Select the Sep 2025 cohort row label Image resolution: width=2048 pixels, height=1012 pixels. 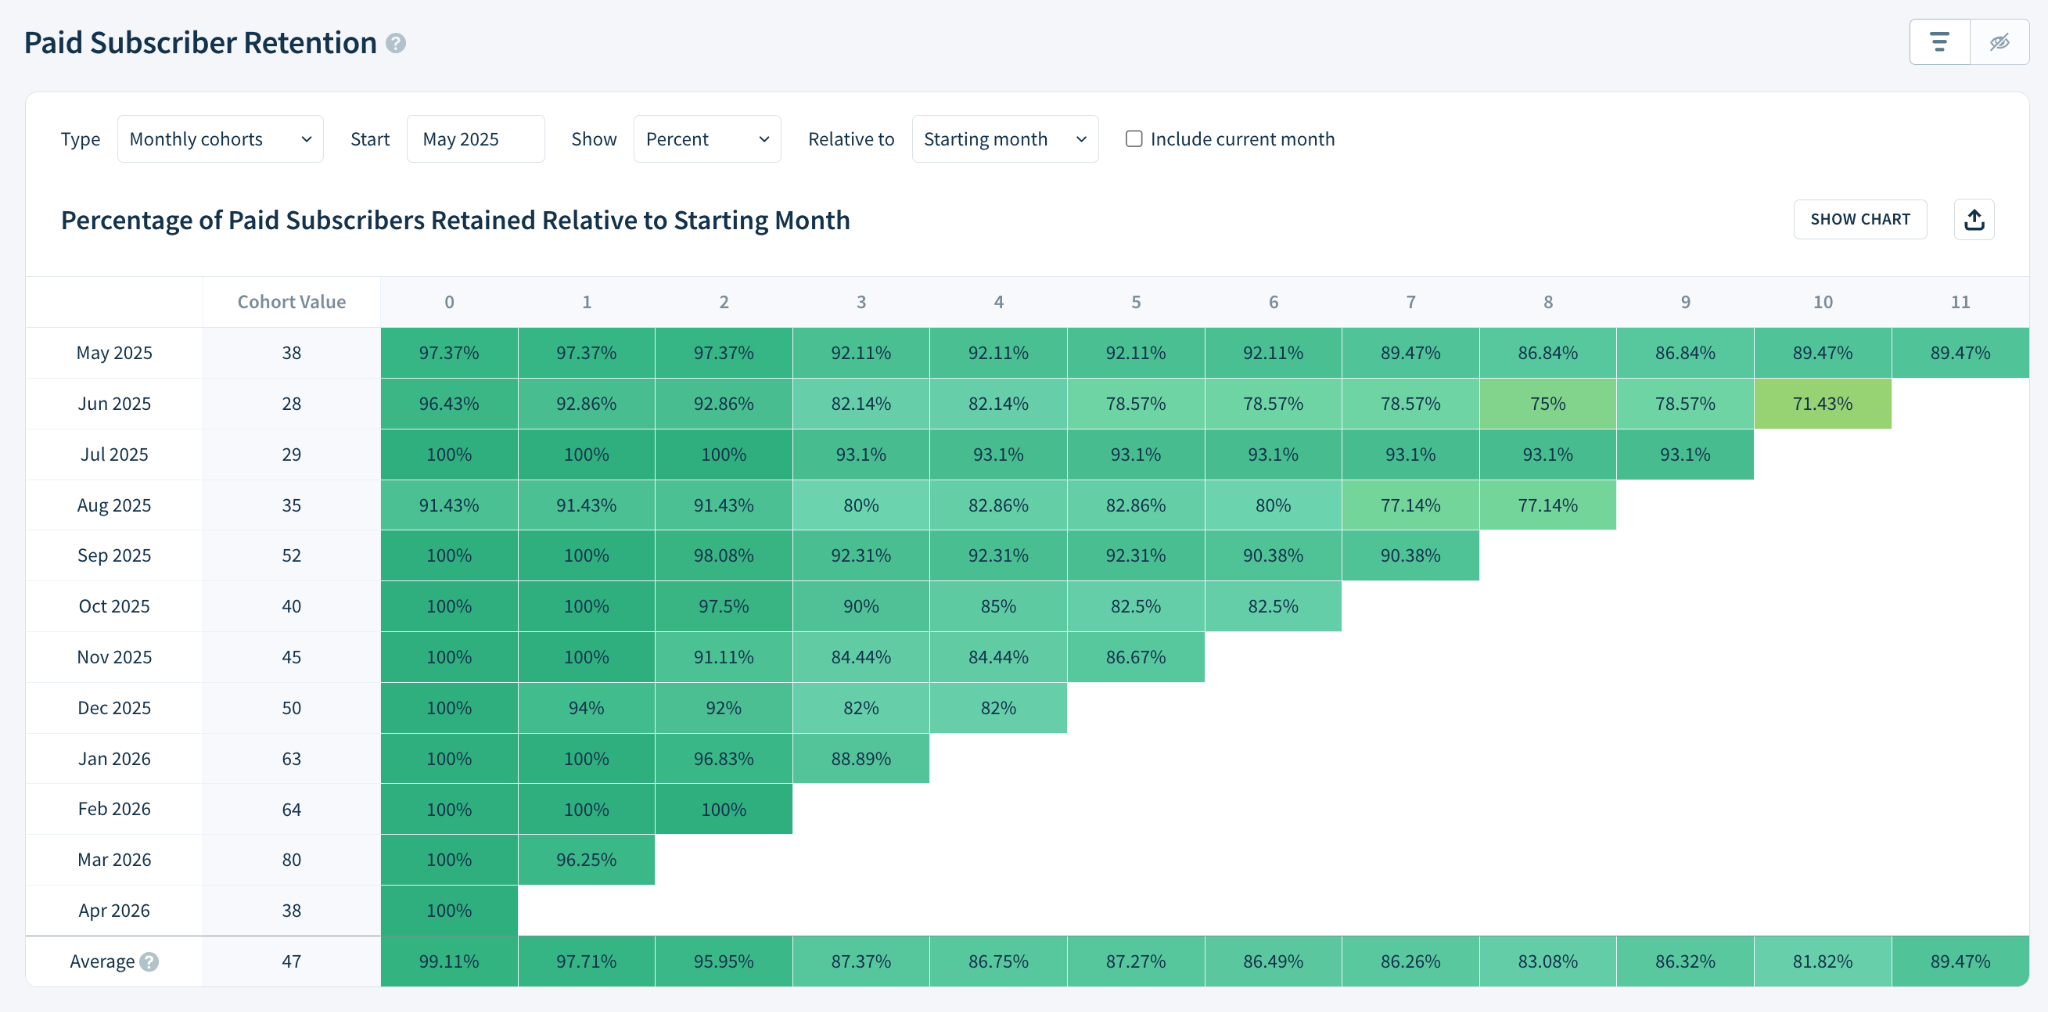click(x=114, y=556)
